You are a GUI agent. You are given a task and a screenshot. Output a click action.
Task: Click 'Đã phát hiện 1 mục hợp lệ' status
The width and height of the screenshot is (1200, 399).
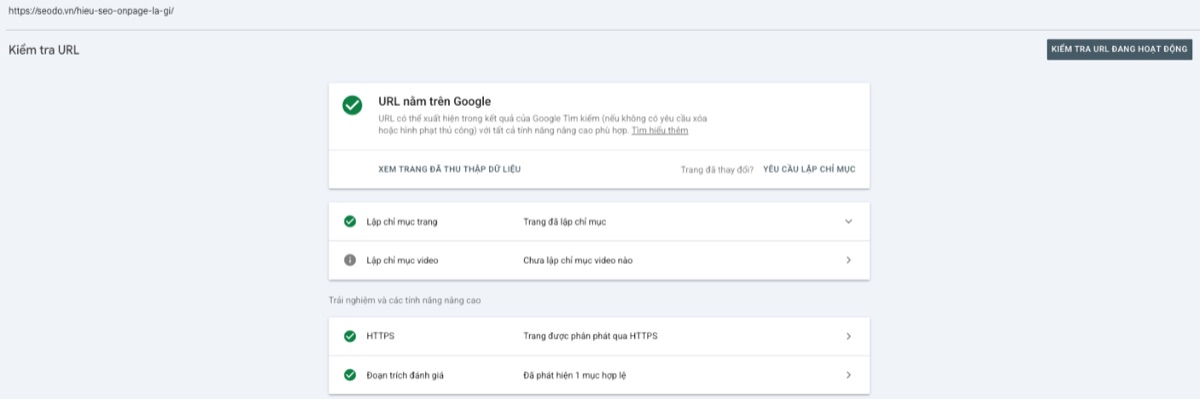point(575,375)
